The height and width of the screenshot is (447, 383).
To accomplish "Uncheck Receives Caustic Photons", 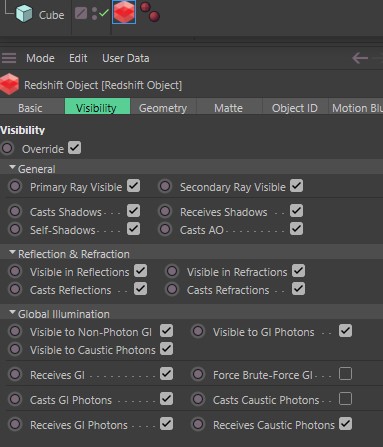I will (346, 424).
